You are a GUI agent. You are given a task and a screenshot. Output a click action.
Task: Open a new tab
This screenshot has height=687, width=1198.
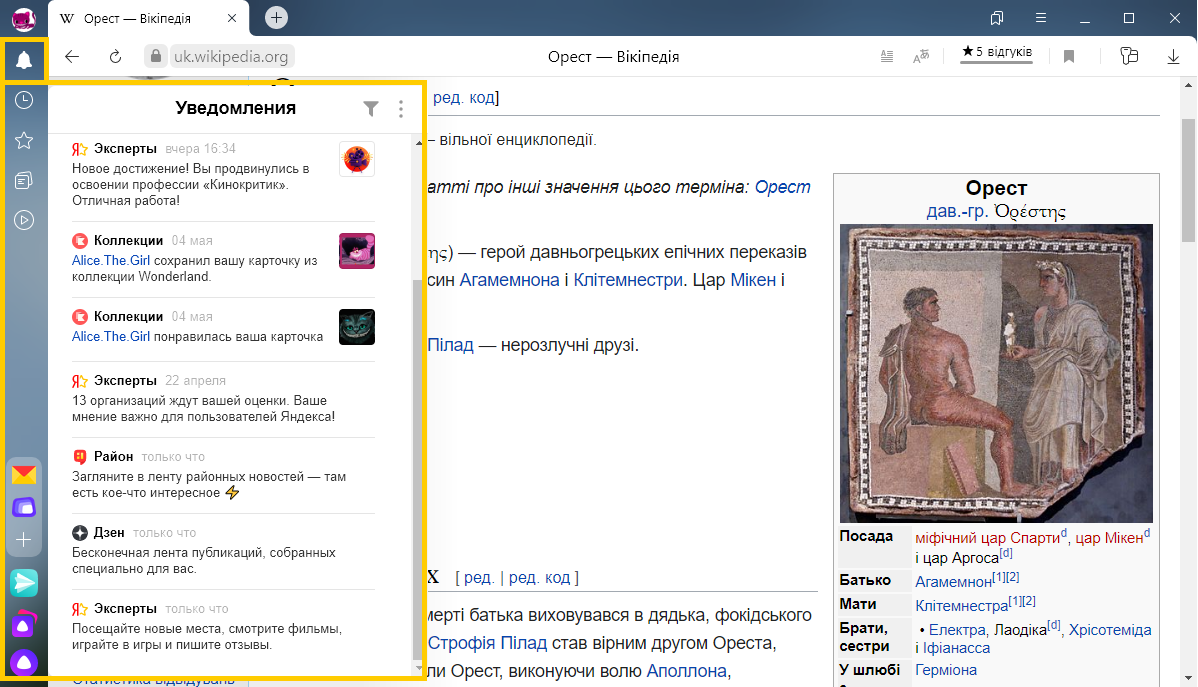click(x=276, y=17)
